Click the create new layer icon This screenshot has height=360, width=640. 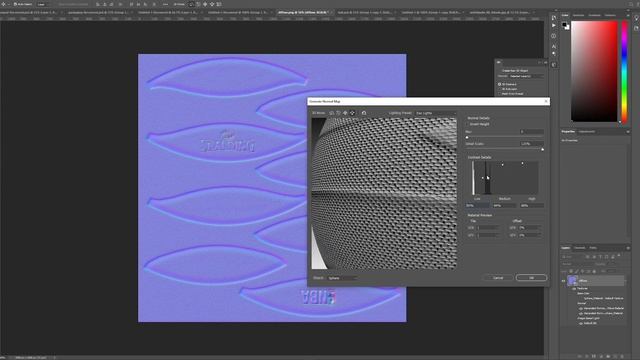click(x=615, y=356)
